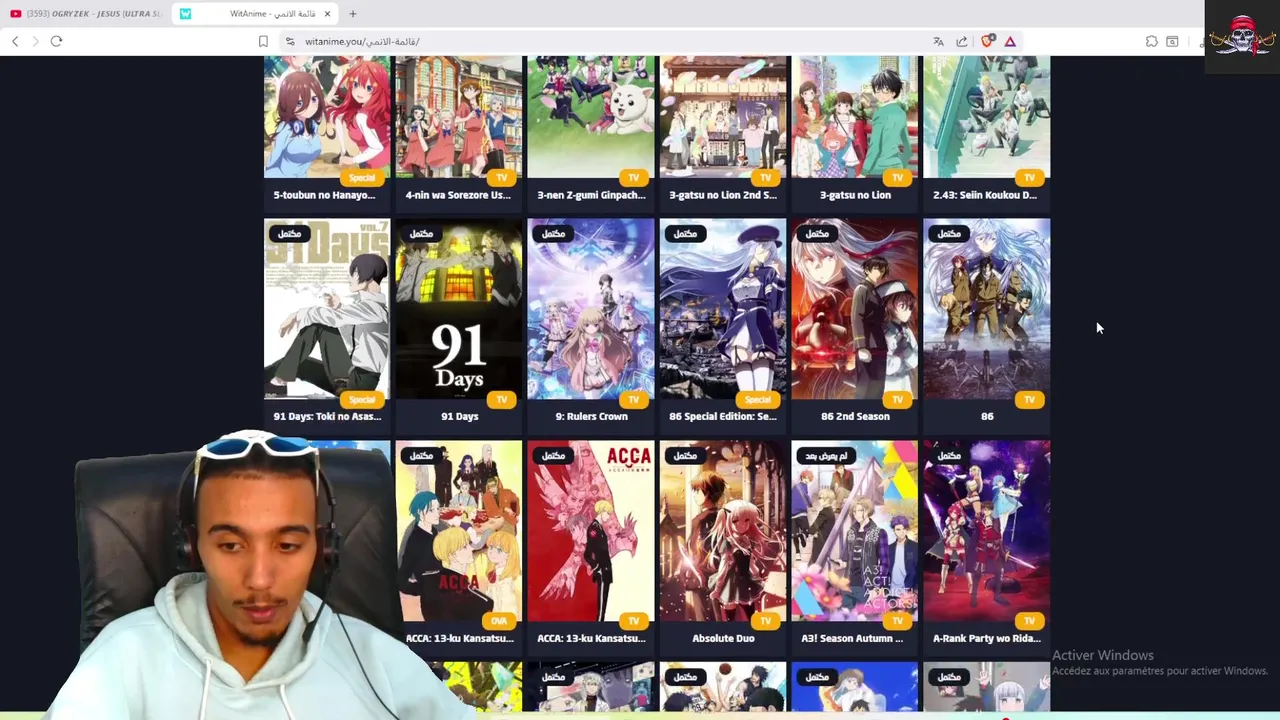Select the WitAnime tab

(255, 14)
